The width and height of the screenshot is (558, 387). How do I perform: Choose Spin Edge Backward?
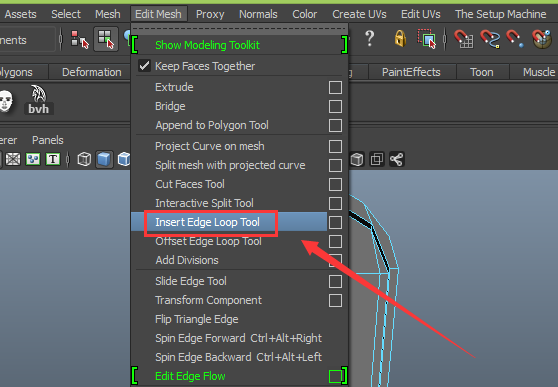238,357
